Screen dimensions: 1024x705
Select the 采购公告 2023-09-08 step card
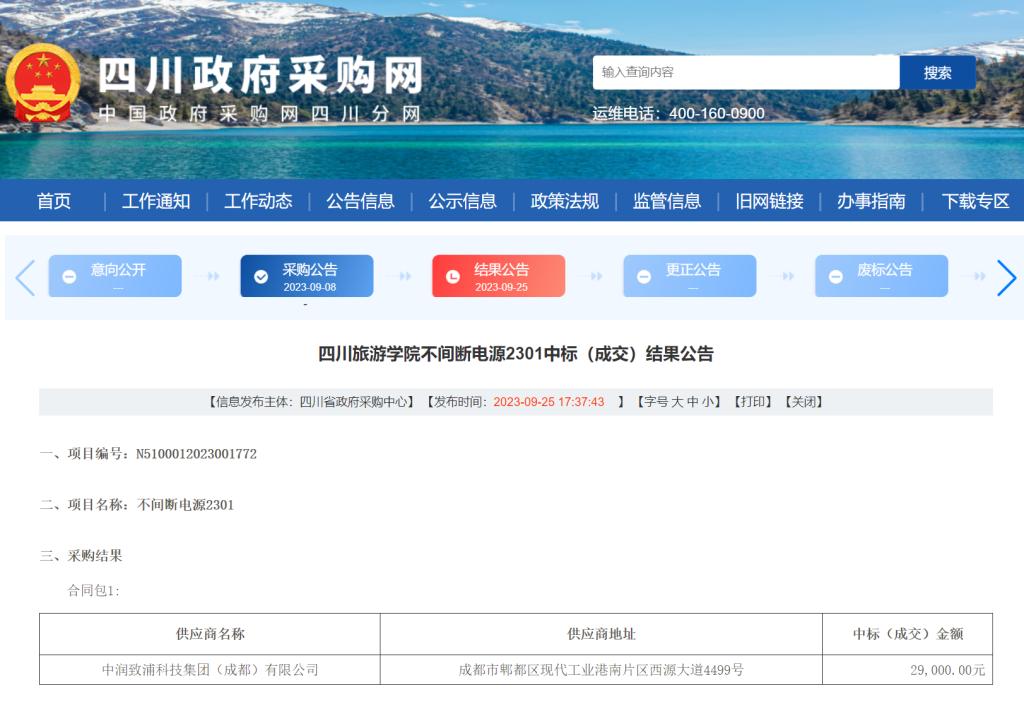(x=307, y=276)
